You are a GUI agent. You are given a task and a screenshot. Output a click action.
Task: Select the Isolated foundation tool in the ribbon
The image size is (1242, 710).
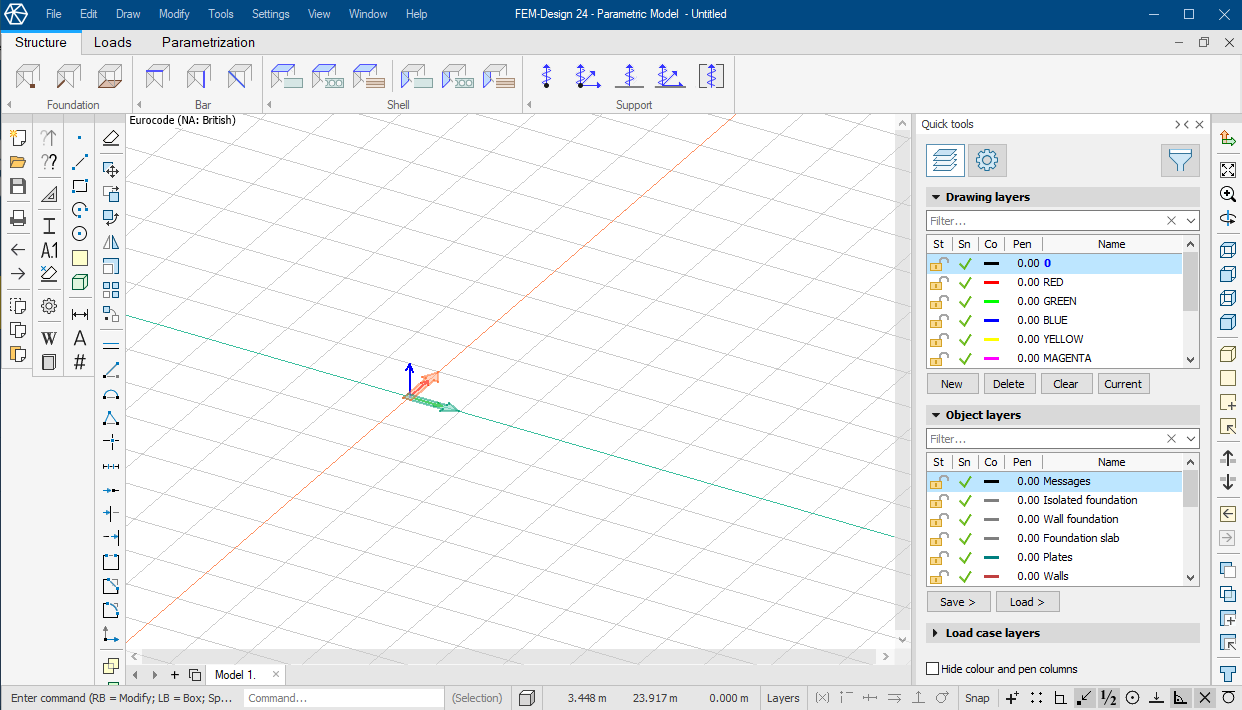(x=28, y=77)
